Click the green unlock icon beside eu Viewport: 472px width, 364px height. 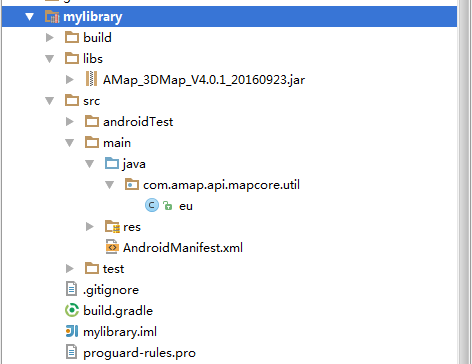point(168,205)
